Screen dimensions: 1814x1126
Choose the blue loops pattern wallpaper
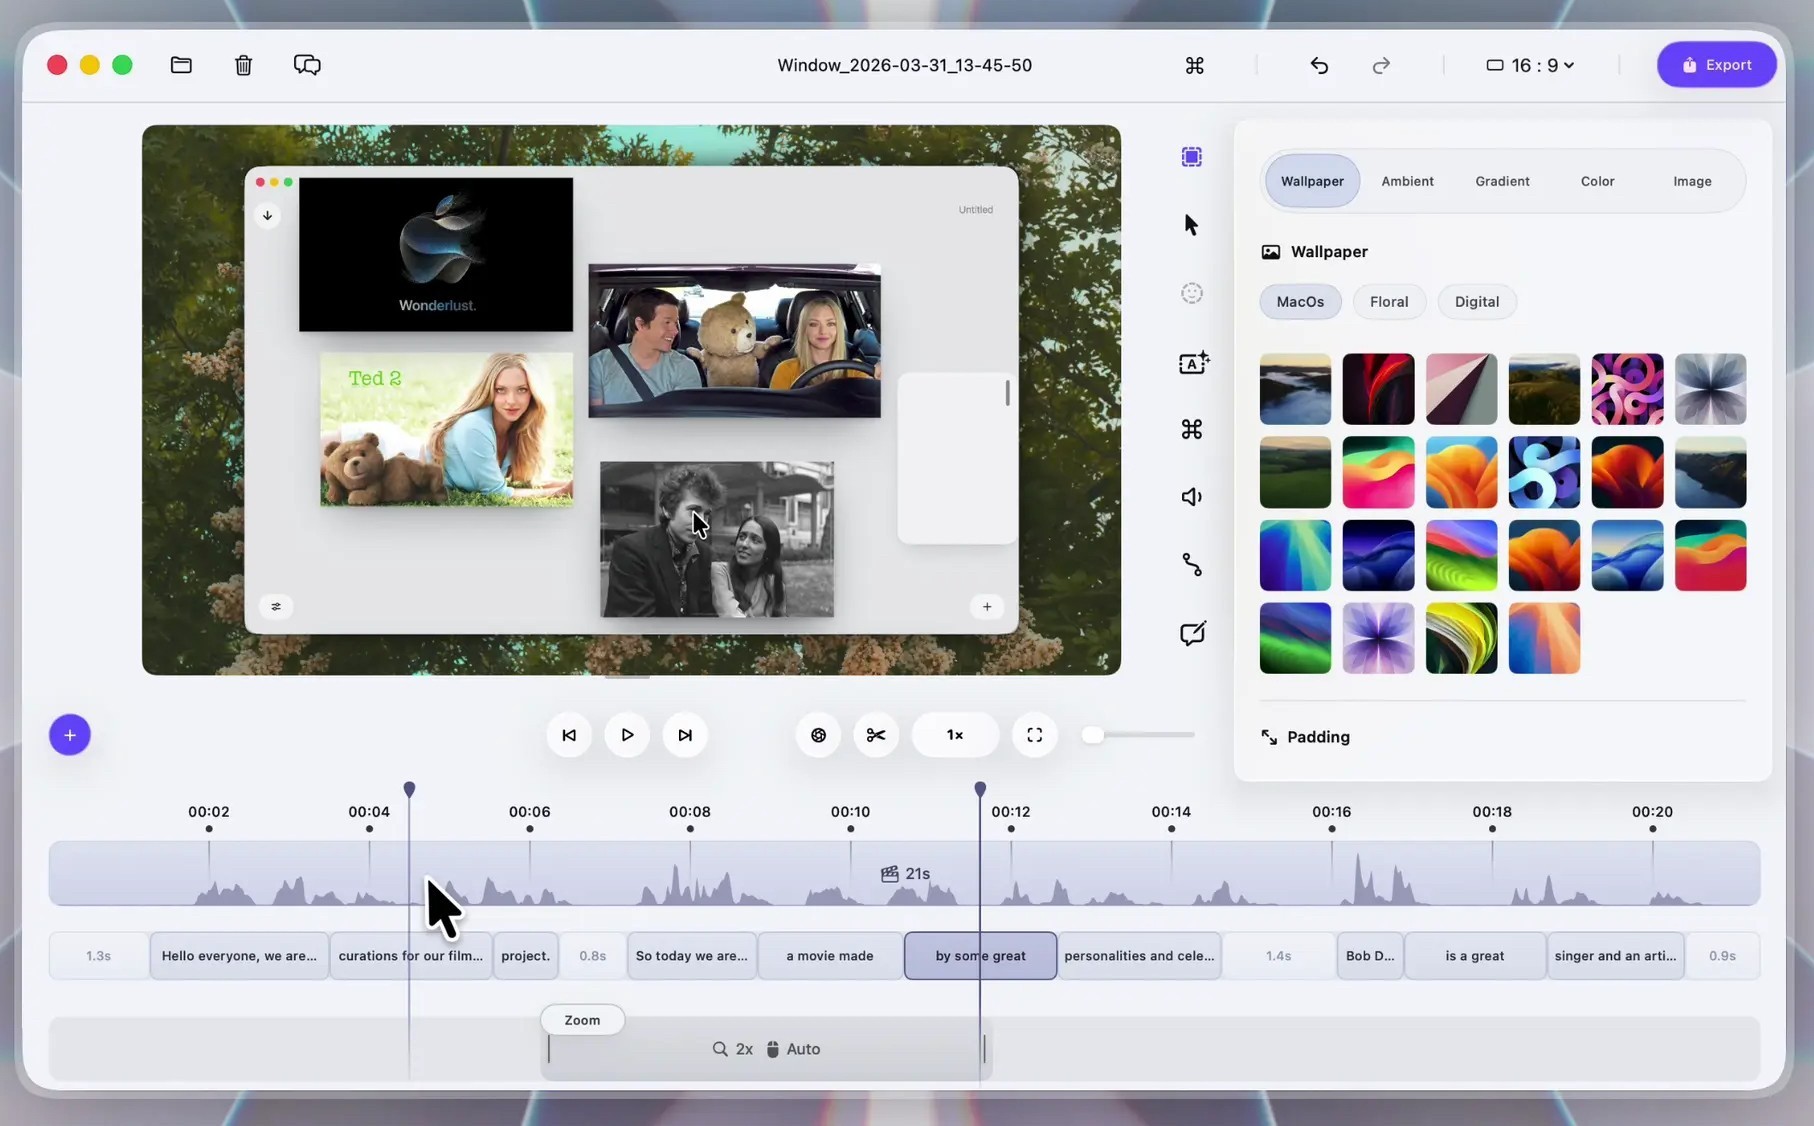coord(1544,472)
